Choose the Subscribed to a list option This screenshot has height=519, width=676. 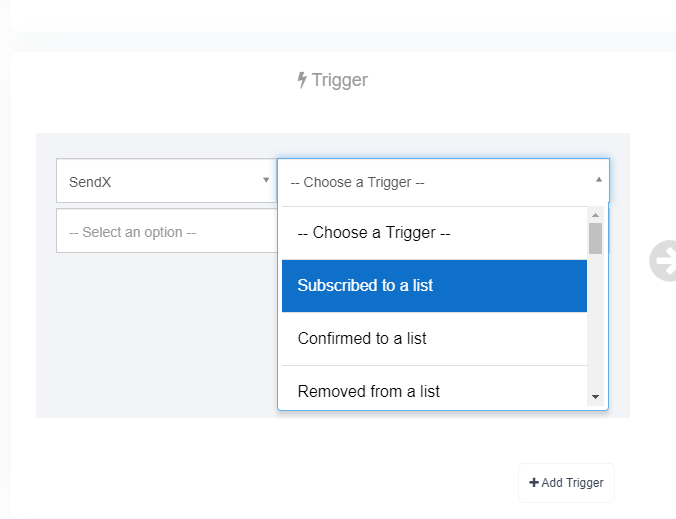434,285
